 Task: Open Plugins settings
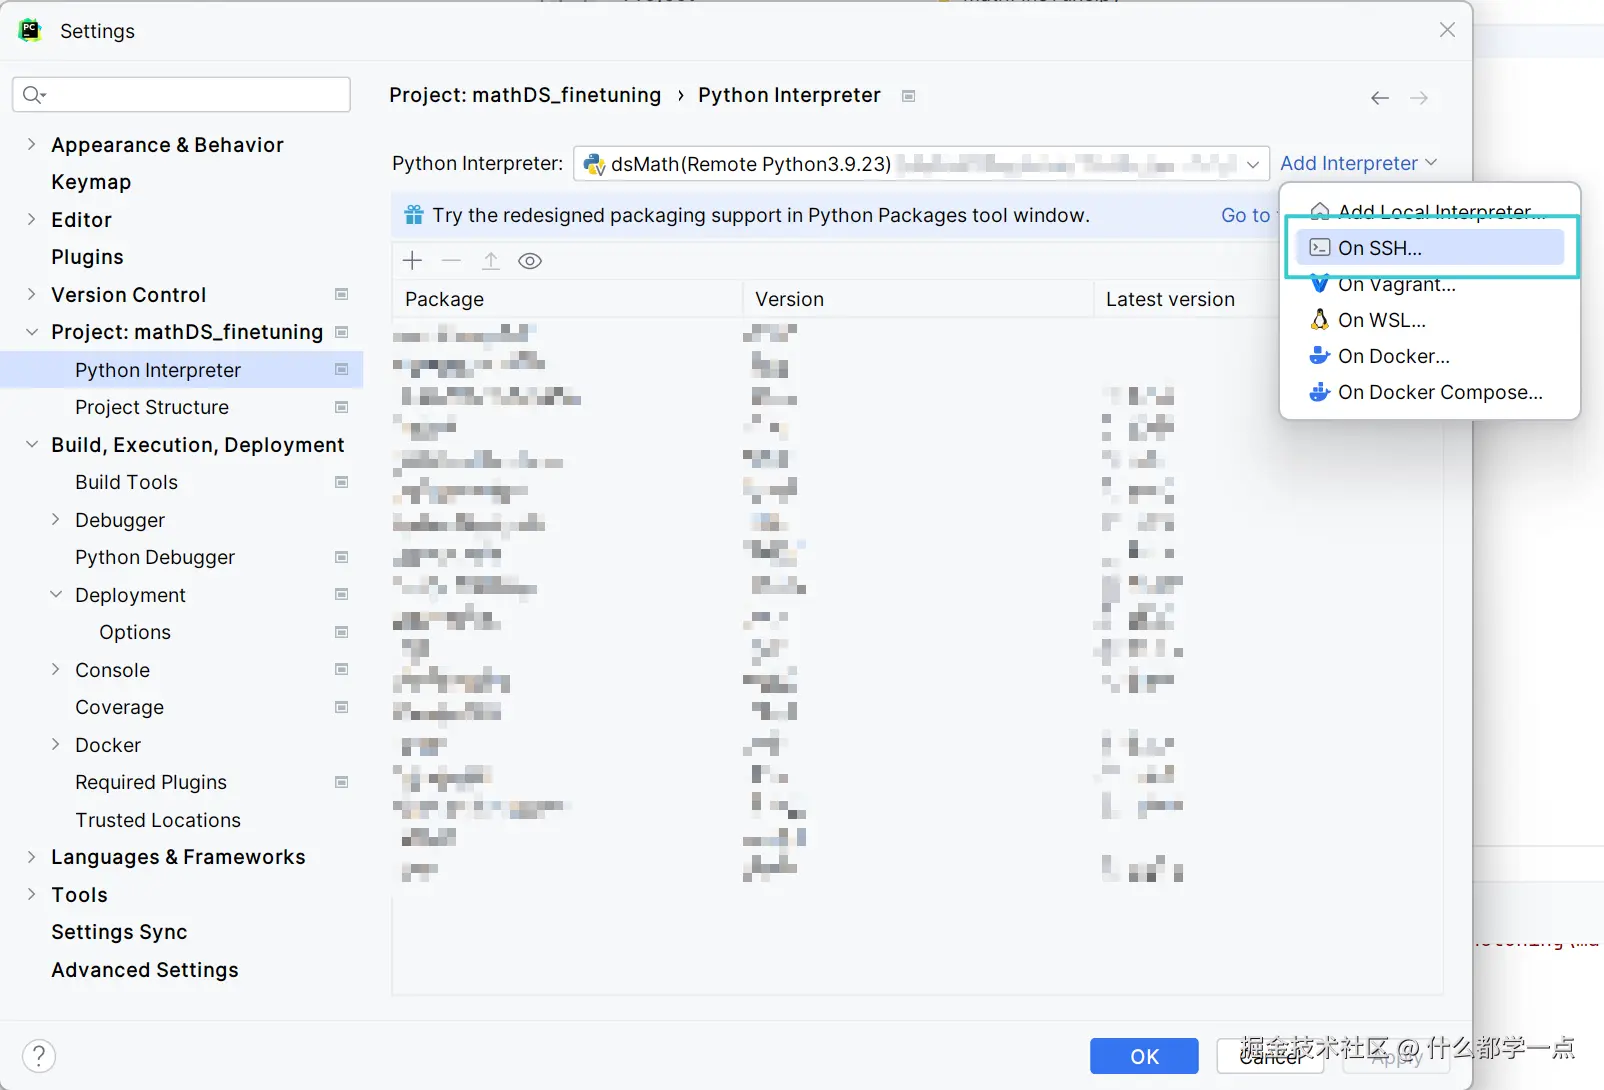(x=87, y=257)
